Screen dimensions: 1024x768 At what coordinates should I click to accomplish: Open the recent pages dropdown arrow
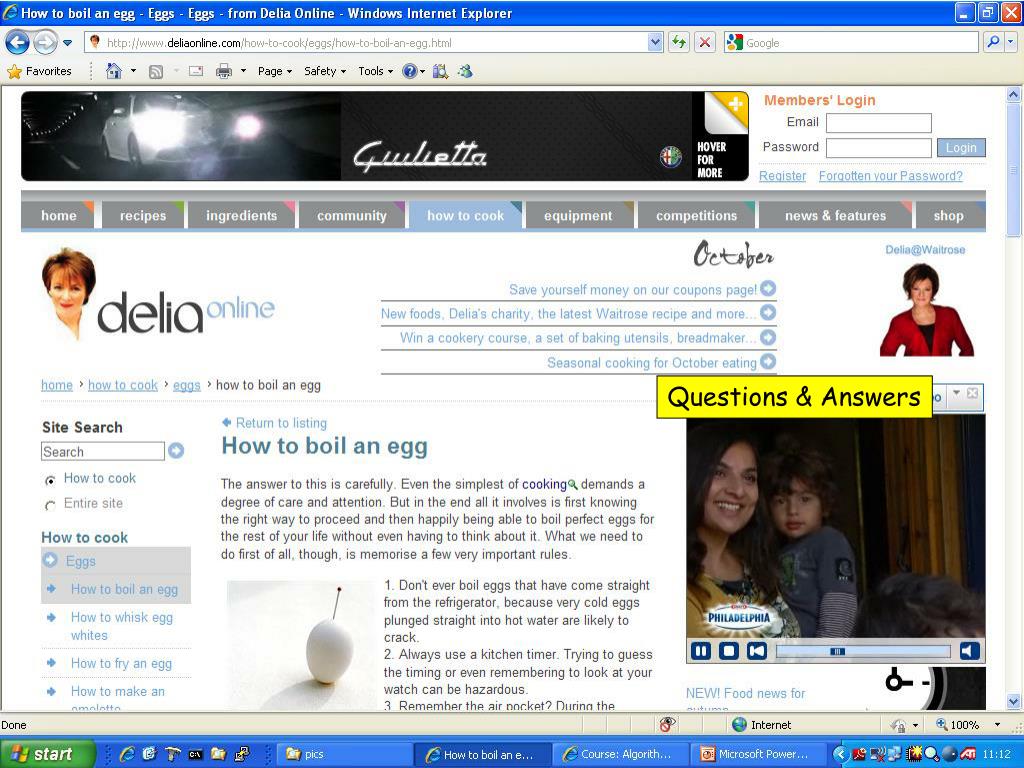click(x=67, y=43)
